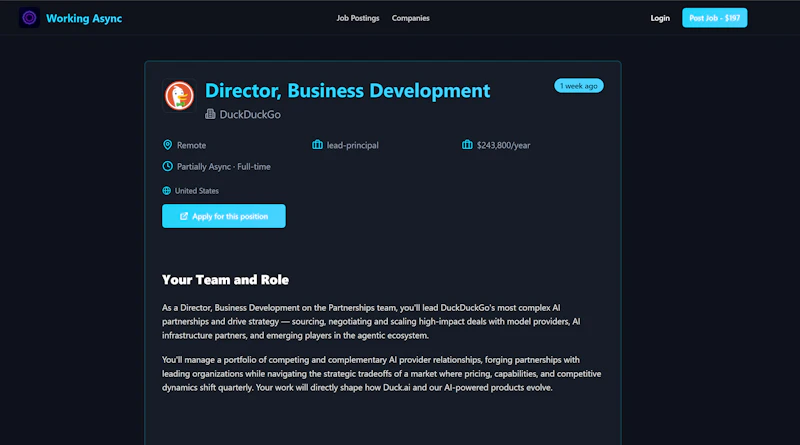Viewport: 800px width, 445px height.
Task: Click the paragraph starting As a Director
Action: click(x=371, y=322)
